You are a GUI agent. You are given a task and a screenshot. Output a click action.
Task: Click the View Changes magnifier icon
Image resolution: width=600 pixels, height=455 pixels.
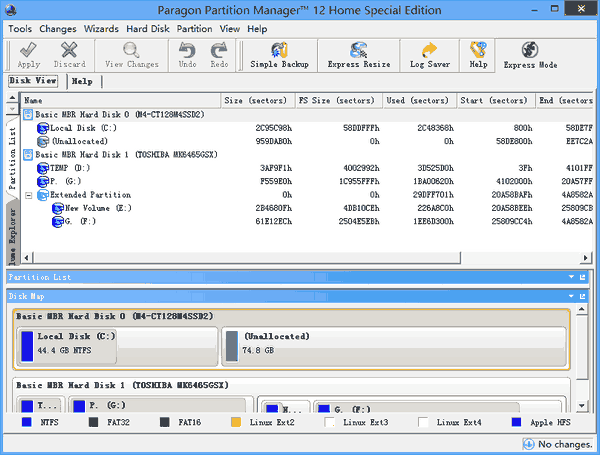coord(131,55)
